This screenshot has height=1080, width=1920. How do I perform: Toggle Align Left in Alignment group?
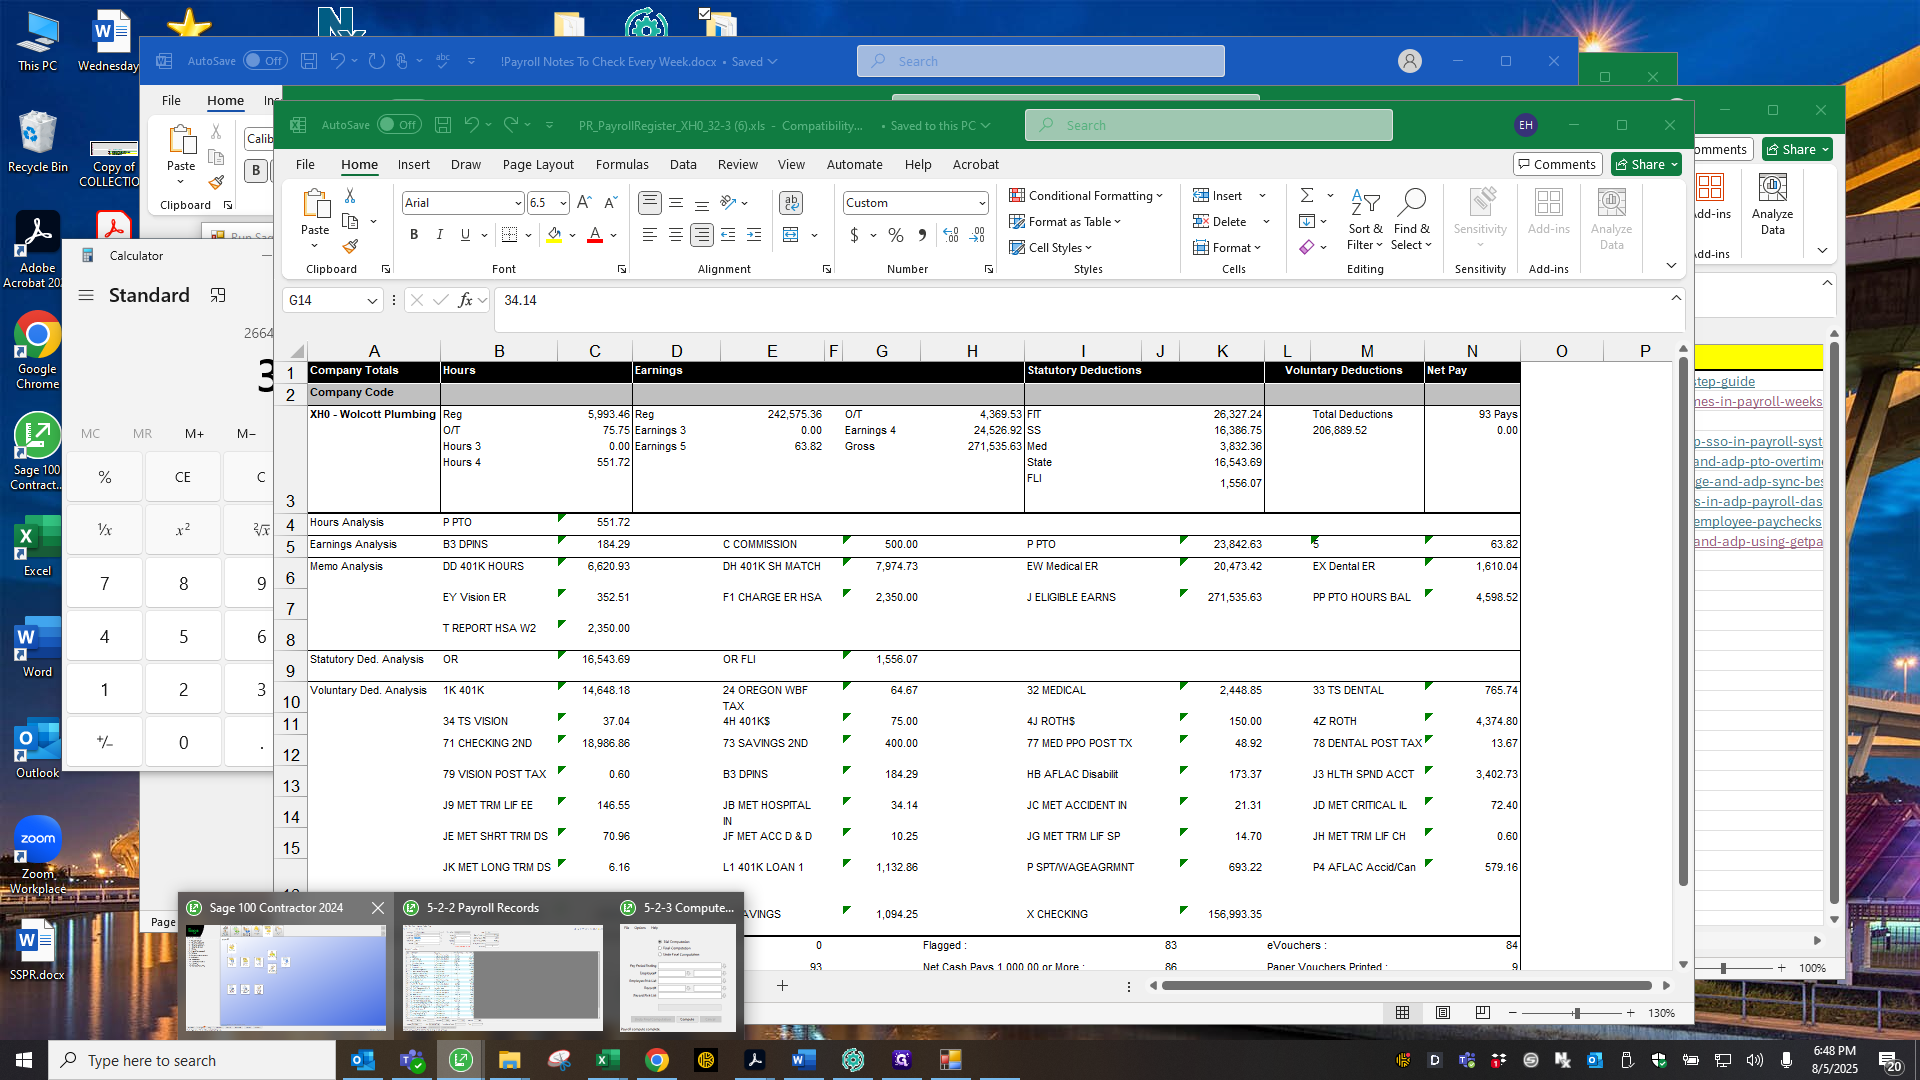(x=650, y=235)
